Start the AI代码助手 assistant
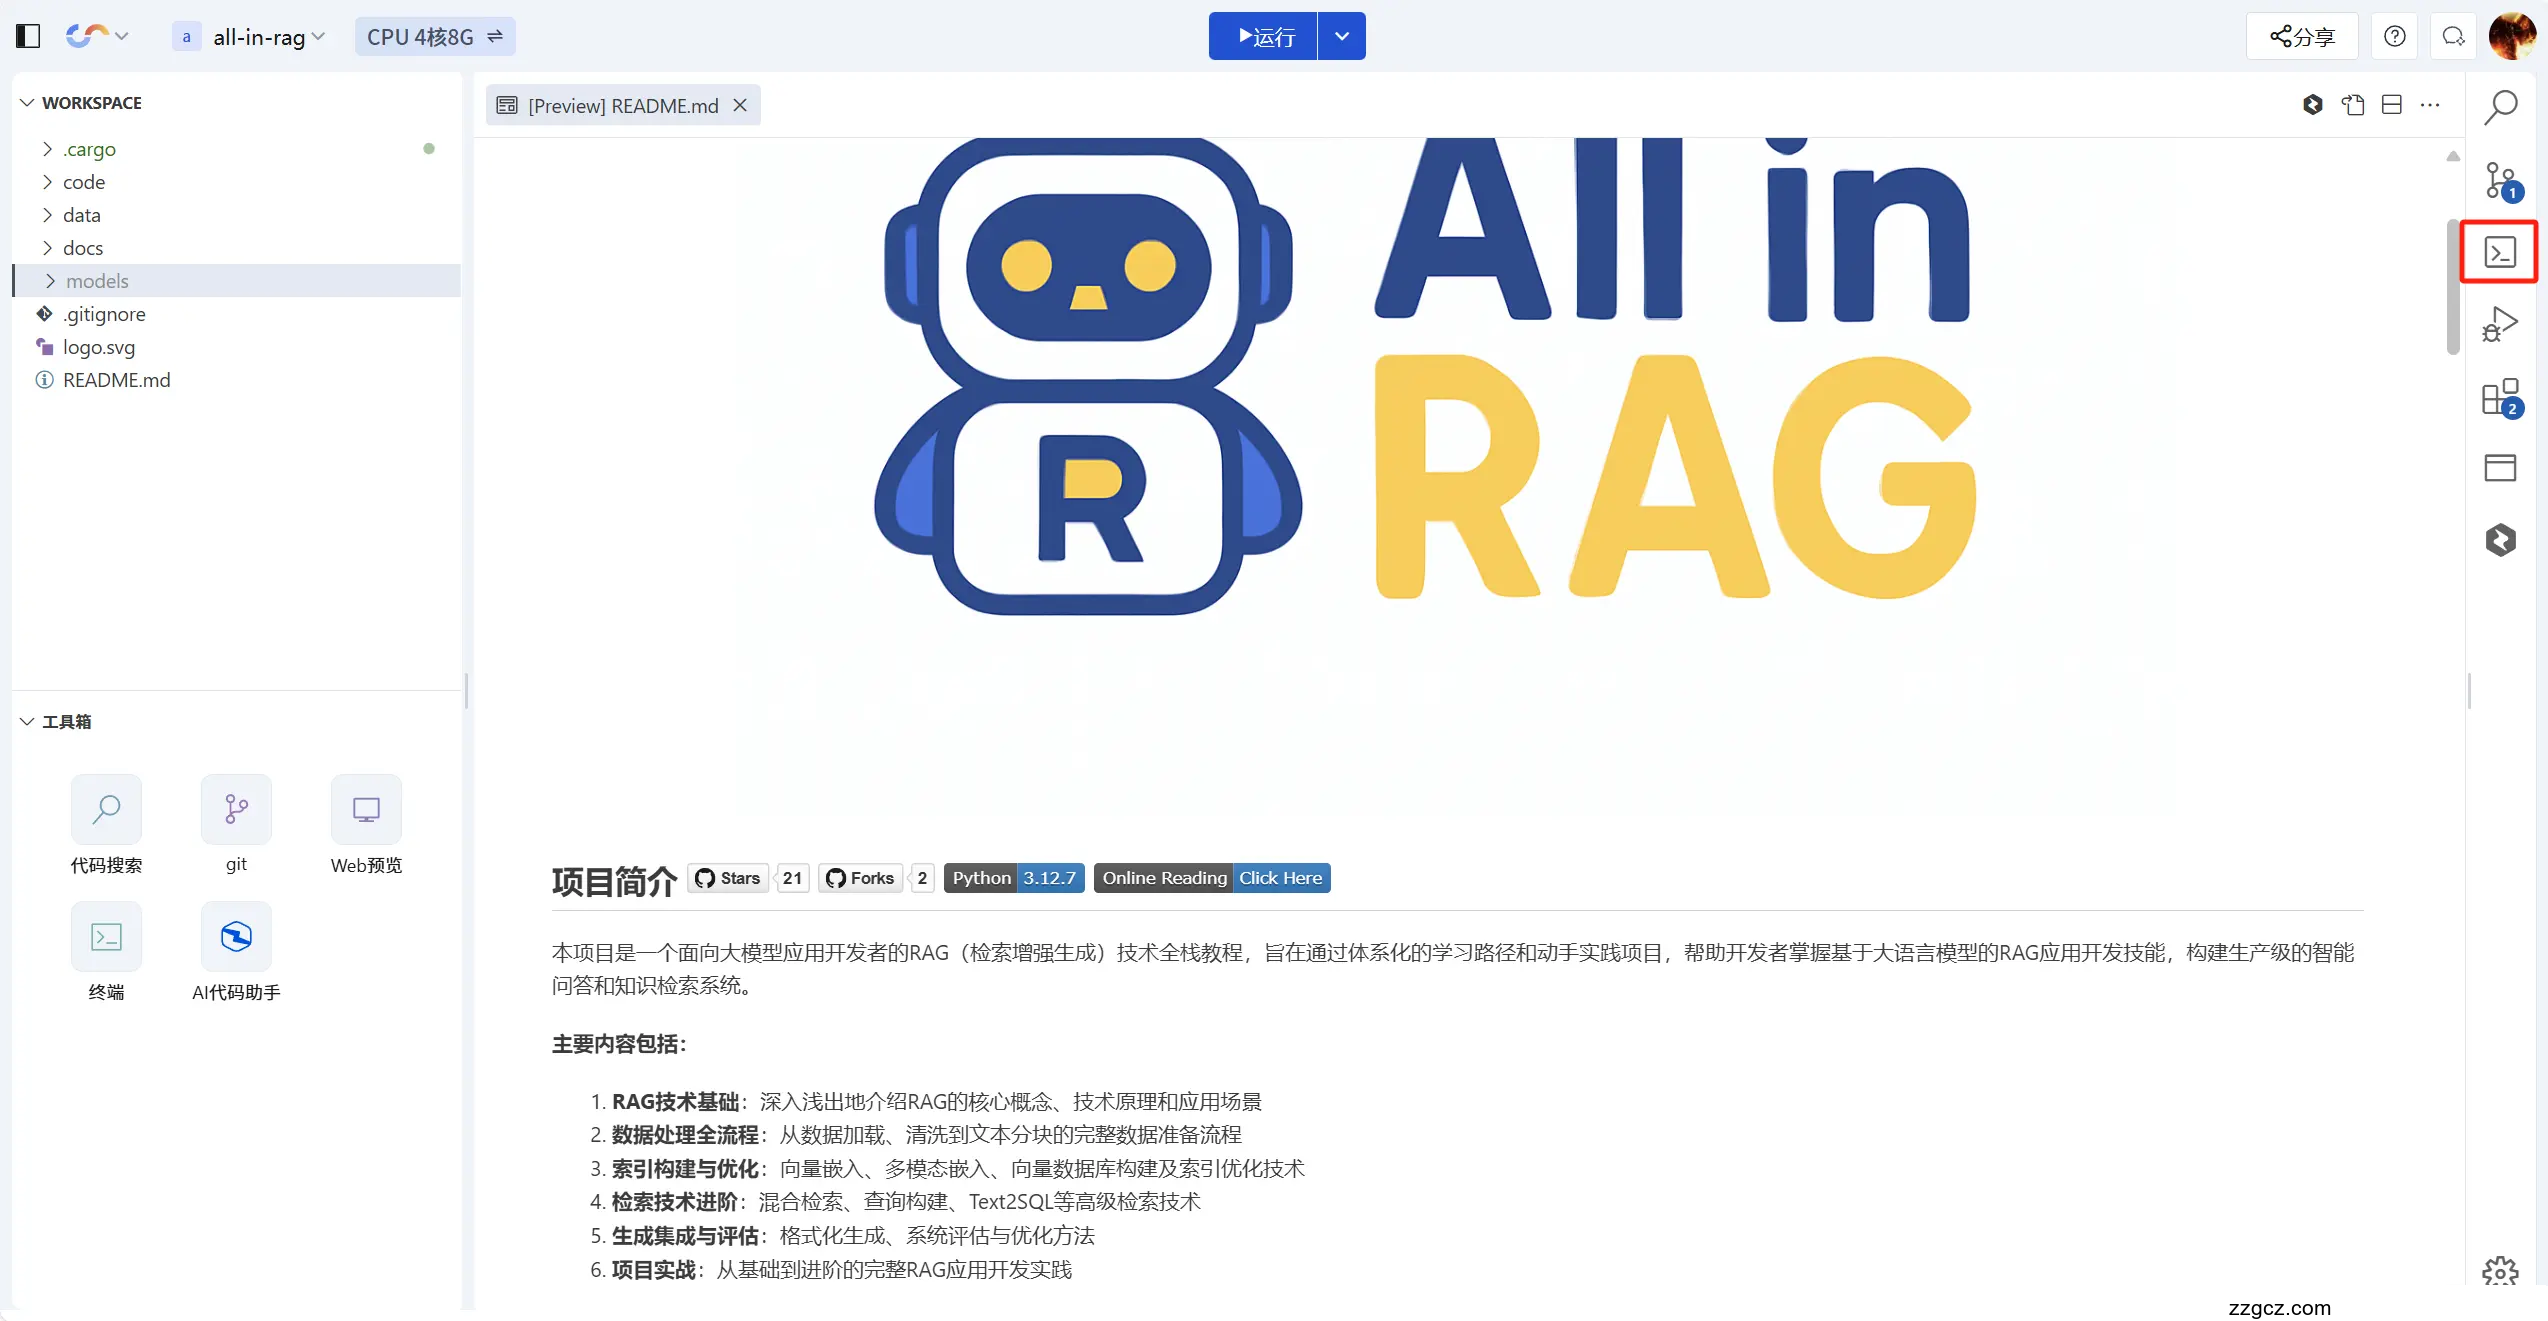The height and width of the screenshot is (1321, 2548). click(236, 950)
